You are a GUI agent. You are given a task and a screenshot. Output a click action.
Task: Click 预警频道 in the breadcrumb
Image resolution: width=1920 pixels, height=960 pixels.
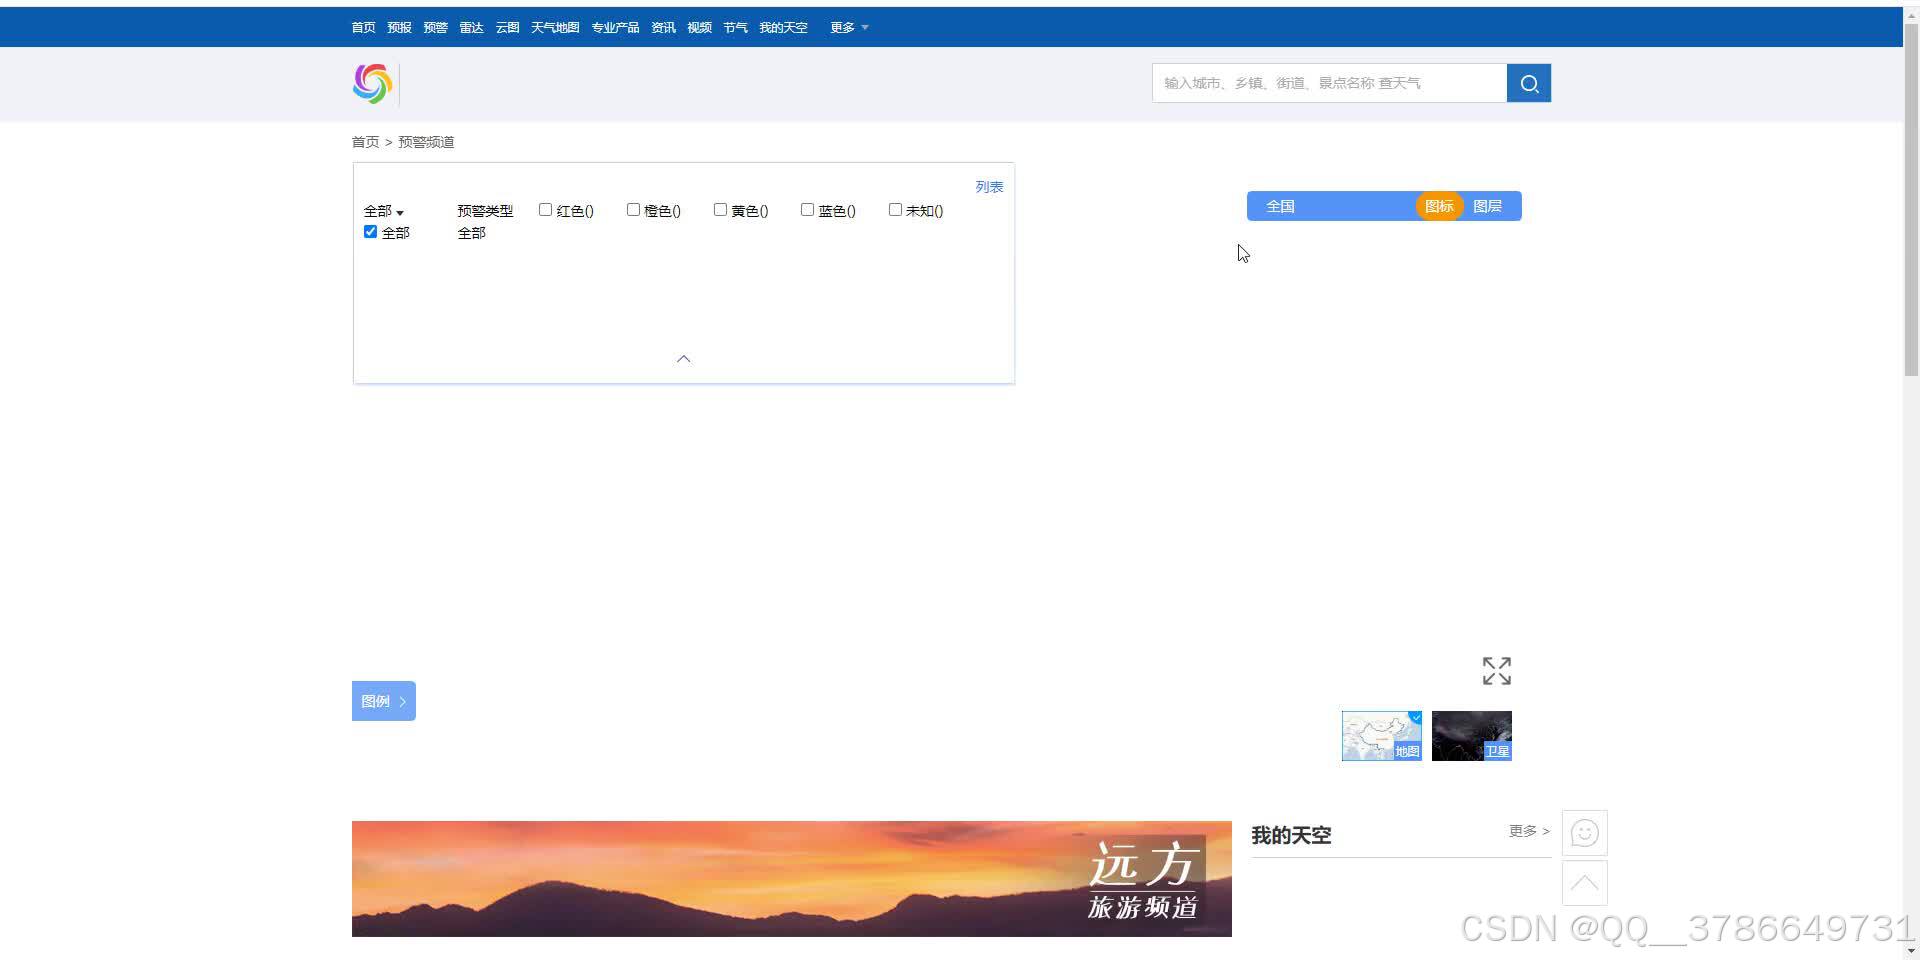pyautogui.click(x=426, y=142)
